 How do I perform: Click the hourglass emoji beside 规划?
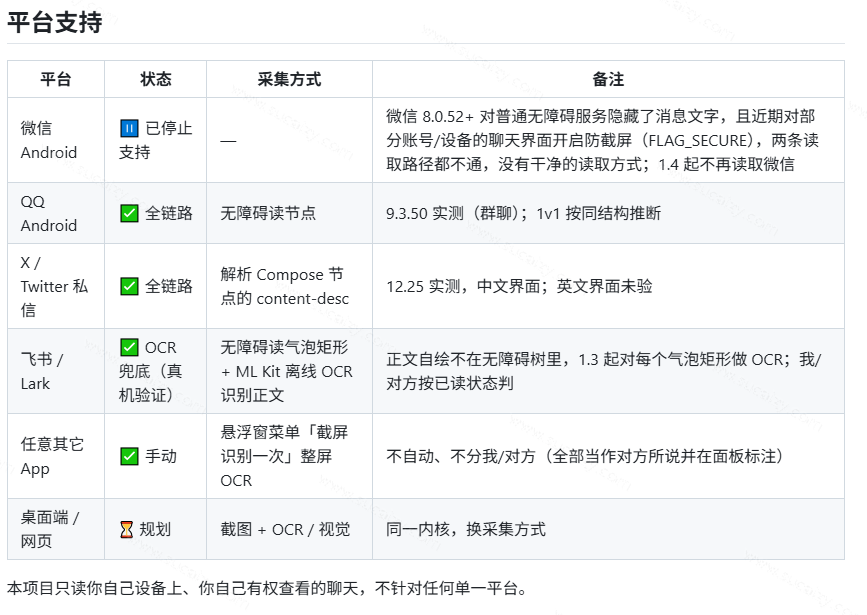pos(127,529)
